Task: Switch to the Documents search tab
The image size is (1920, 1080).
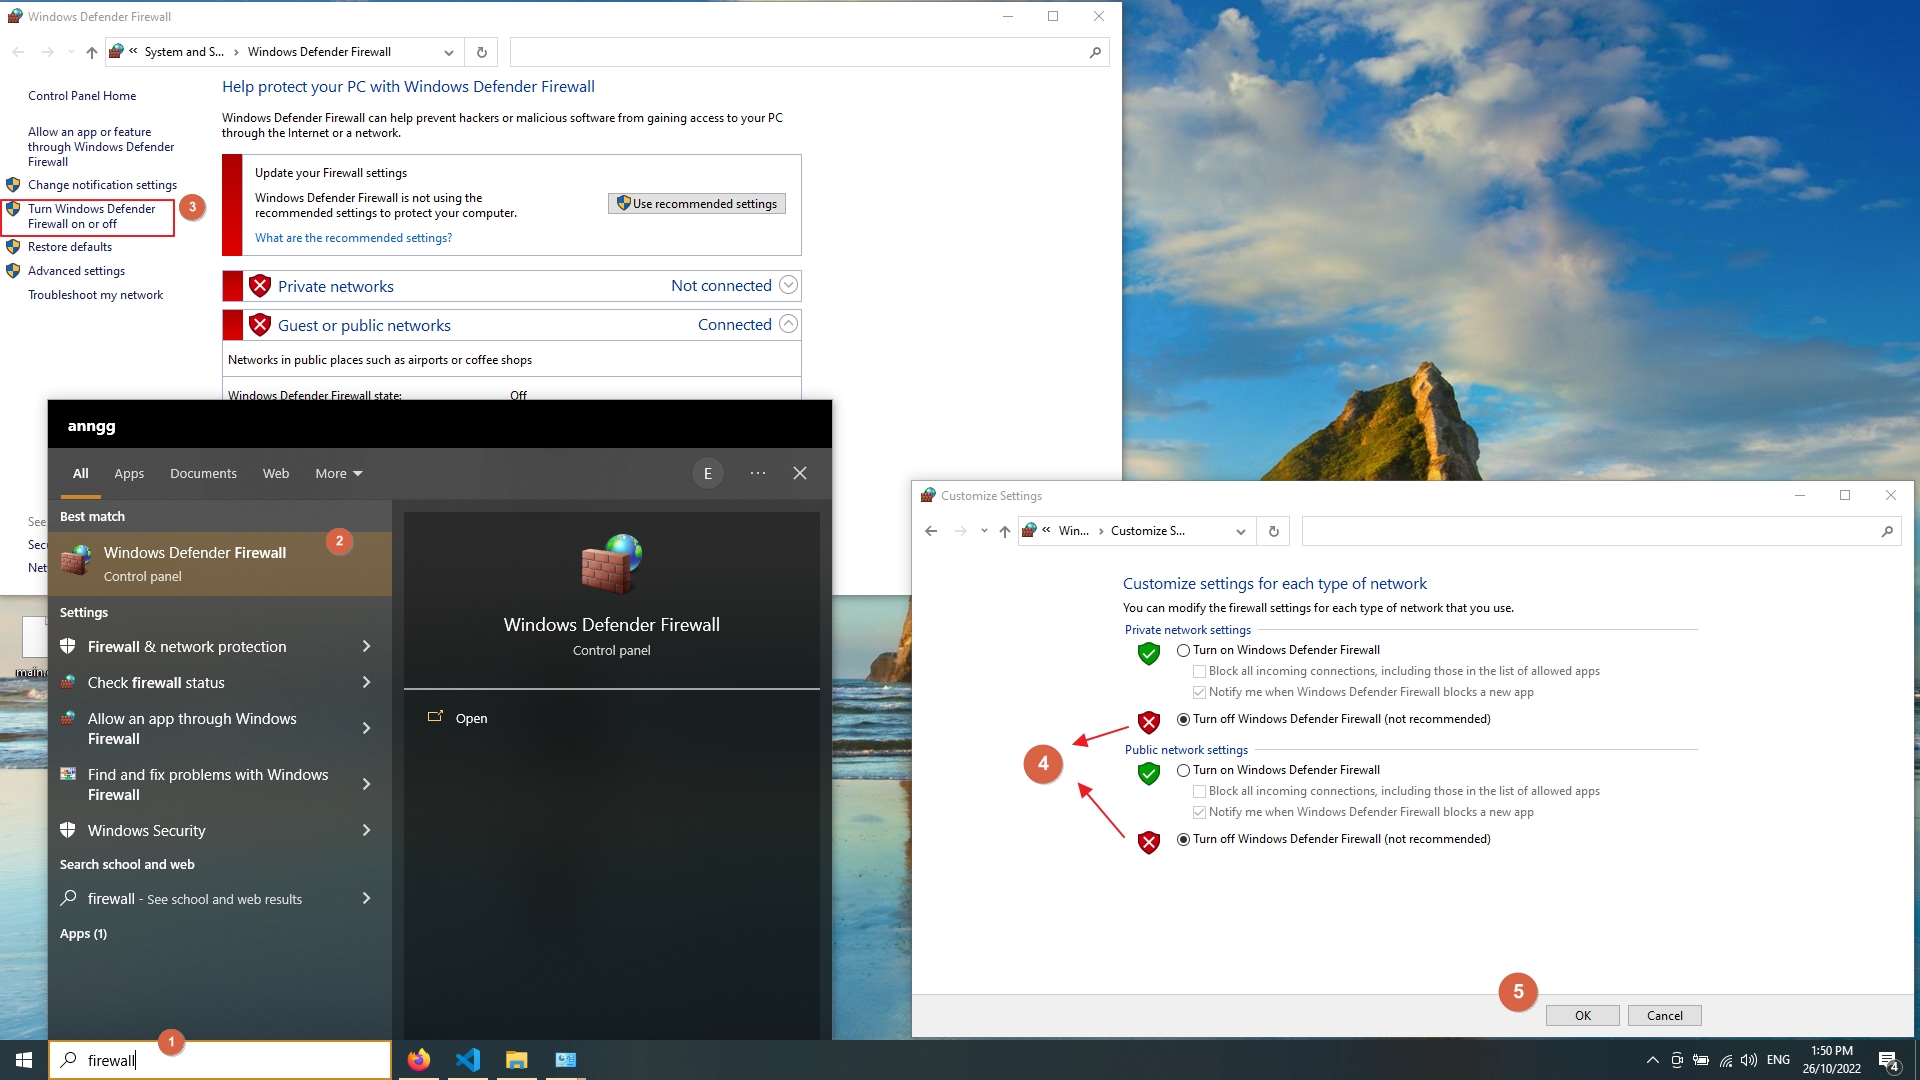Action: point(203,473)
